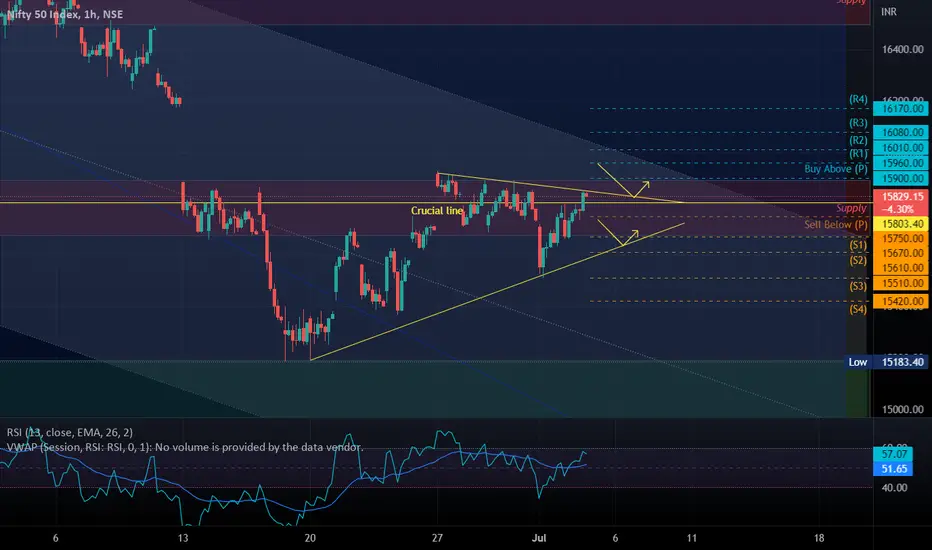Select the (S2) support label
The width and height of the screenshot is (932, 550).
(x=858, y=260)
